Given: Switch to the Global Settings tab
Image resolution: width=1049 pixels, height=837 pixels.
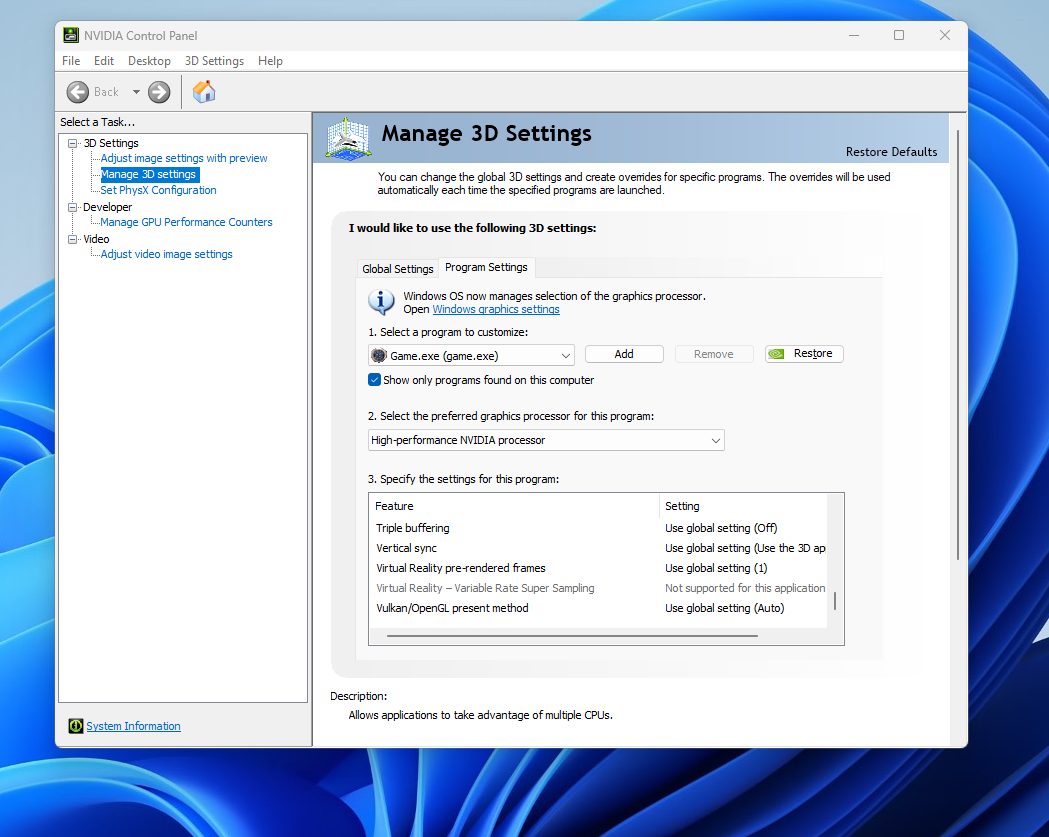Looking at the screenshot, I should coord(398,268).
